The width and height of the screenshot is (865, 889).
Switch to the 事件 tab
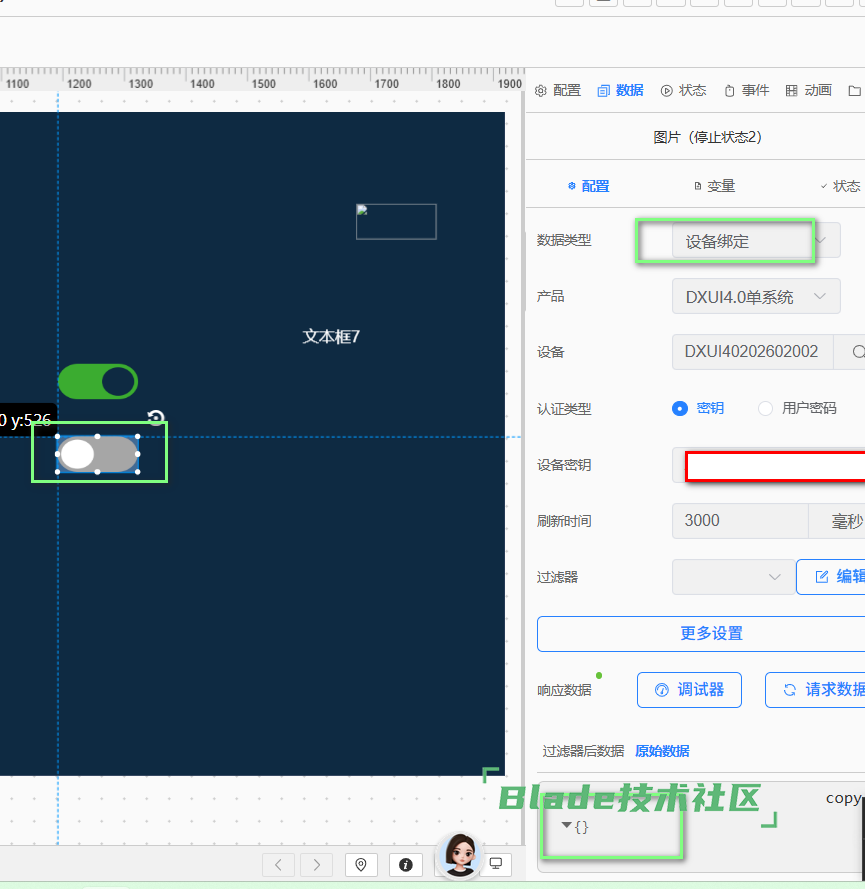(x=746, y=90)
